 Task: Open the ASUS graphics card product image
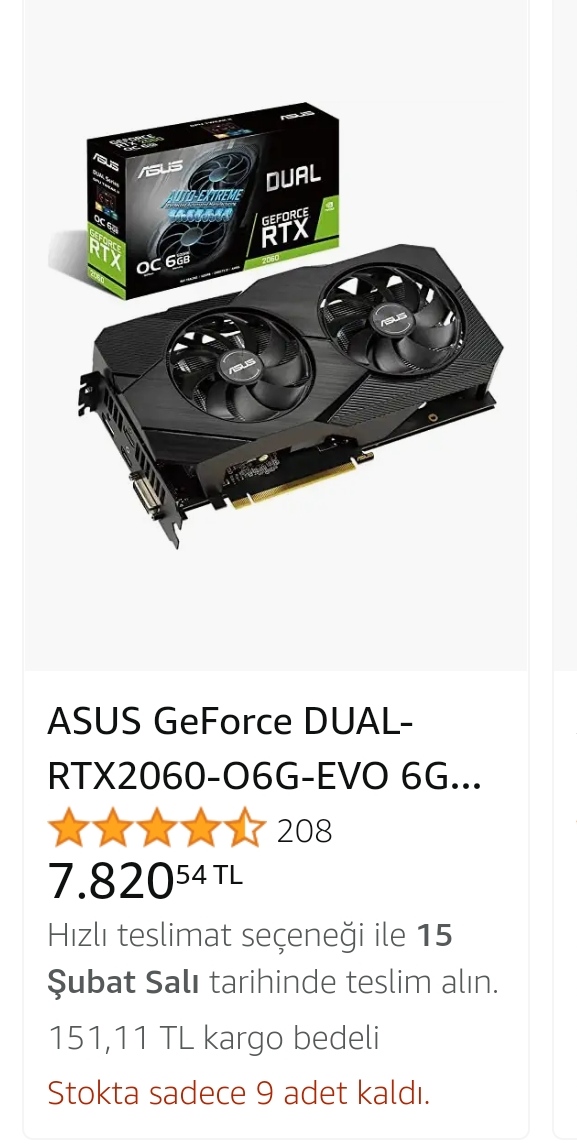276,333
